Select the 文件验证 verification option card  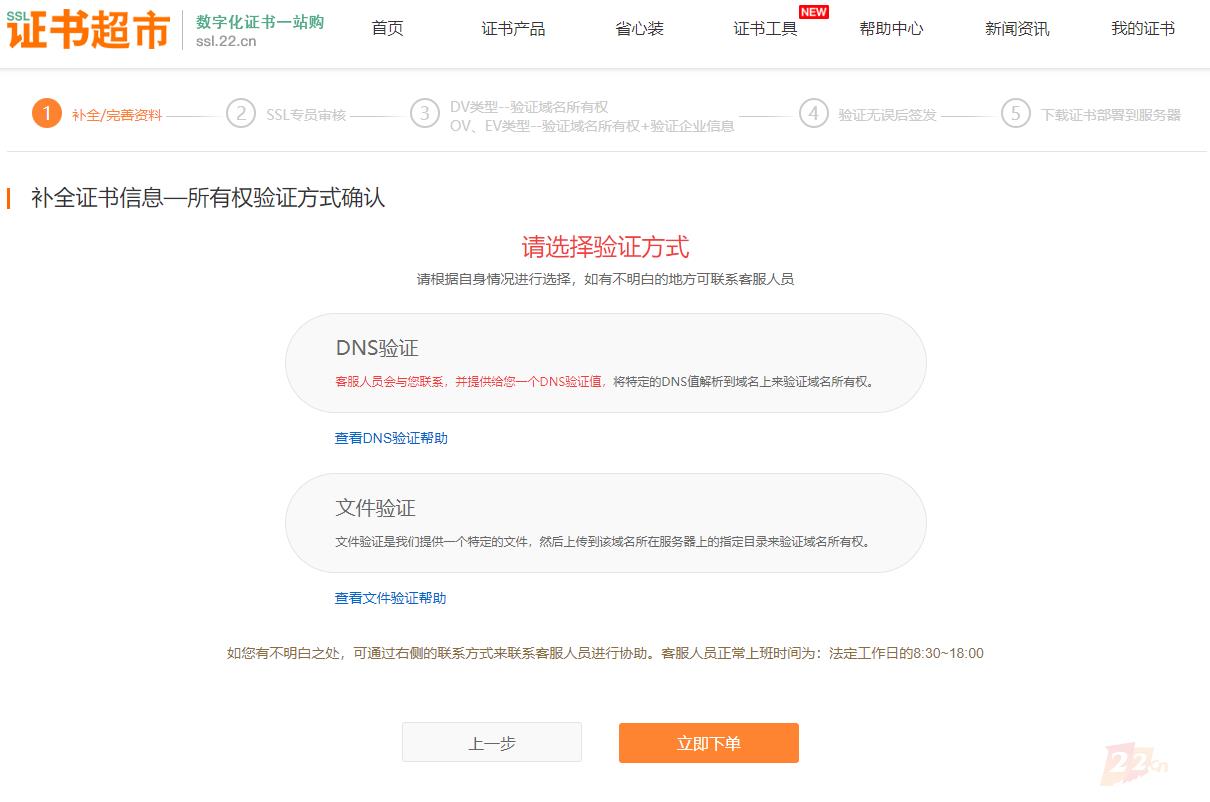click(605, 522)
